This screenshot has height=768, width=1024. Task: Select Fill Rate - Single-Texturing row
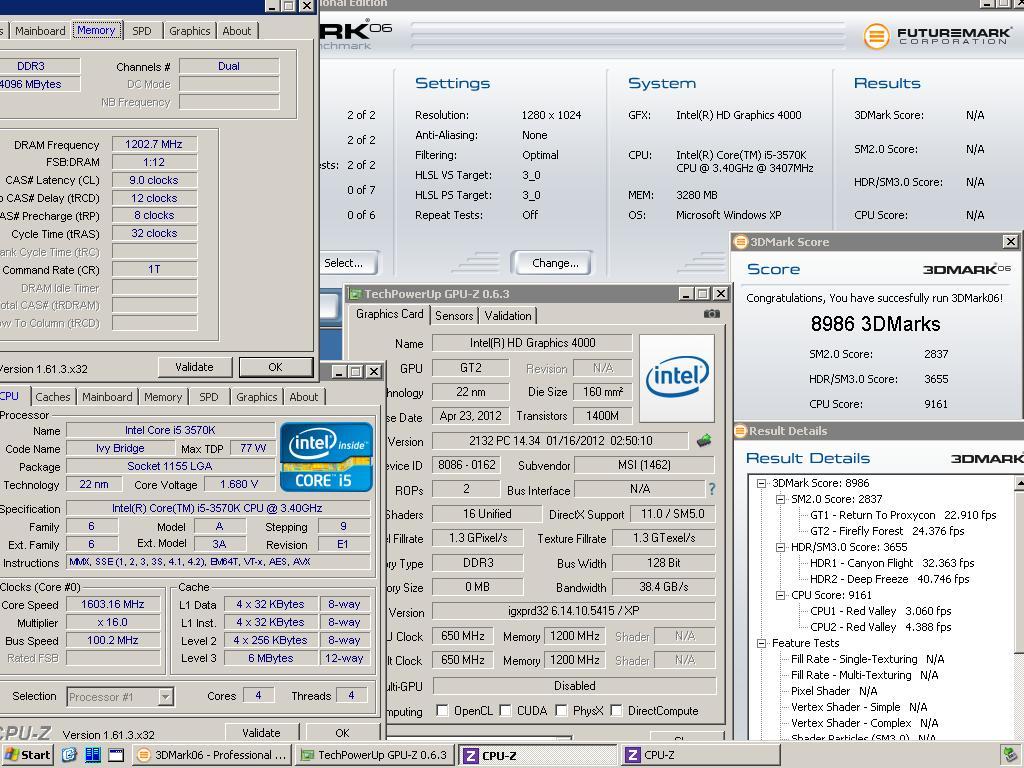(867, 659)
